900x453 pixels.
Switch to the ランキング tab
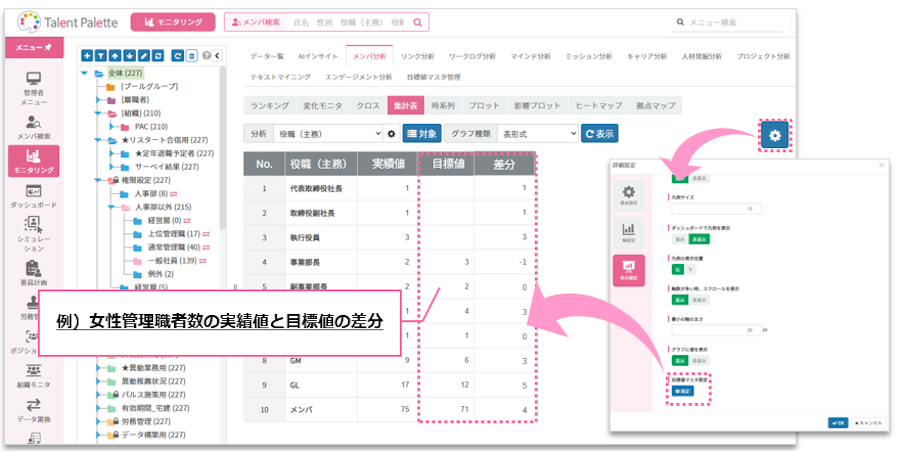click(270, 106)
